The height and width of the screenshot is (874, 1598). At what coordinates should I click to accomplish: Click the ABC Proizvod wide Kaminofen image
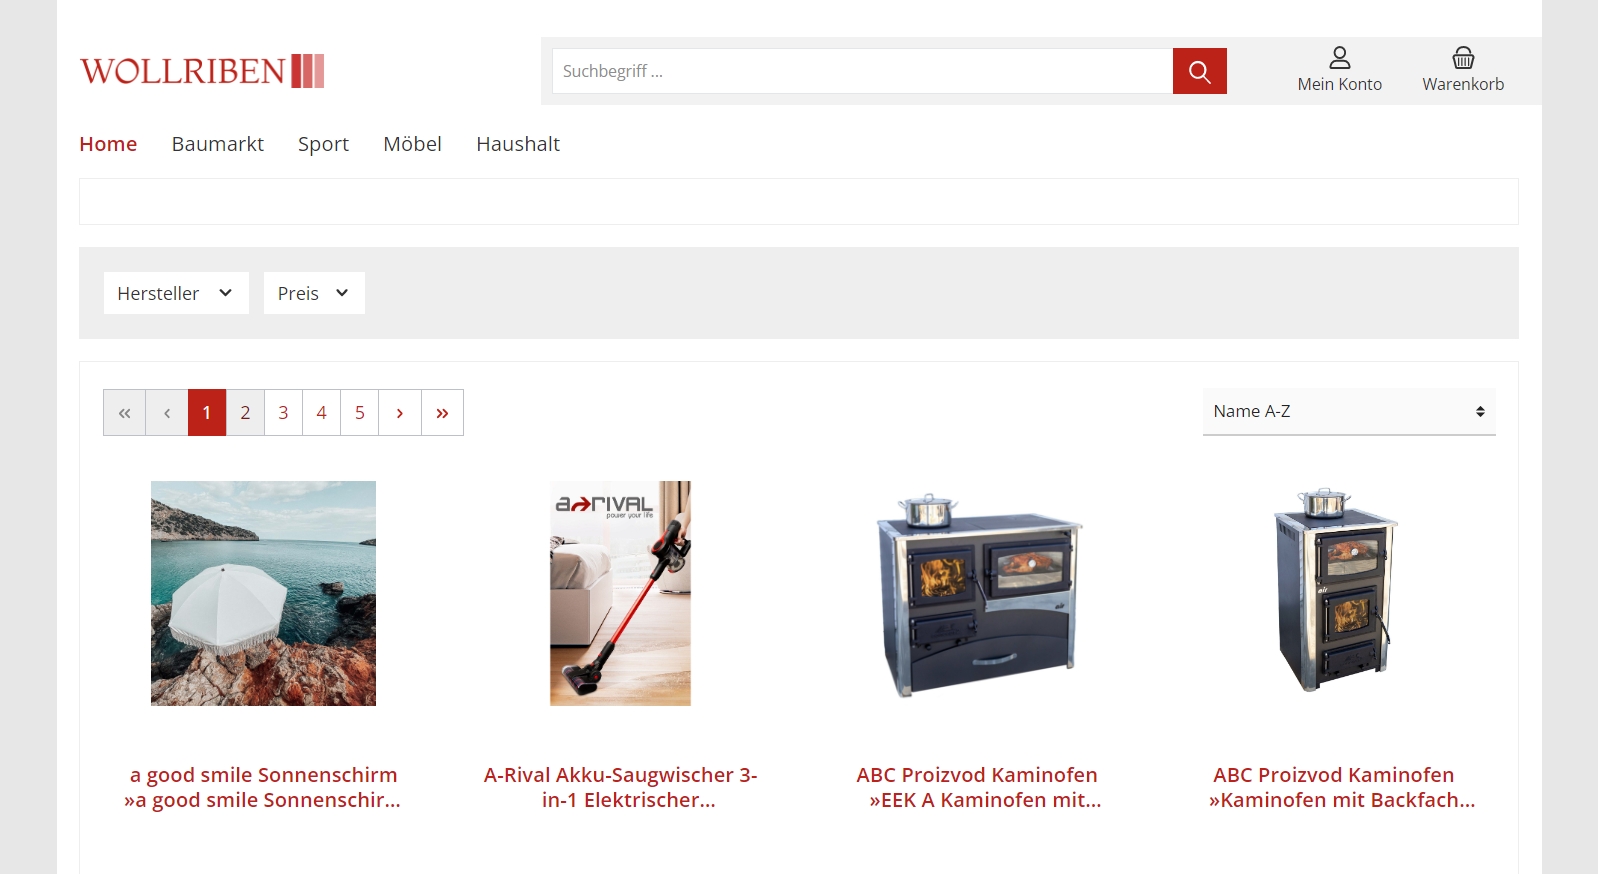978,593
